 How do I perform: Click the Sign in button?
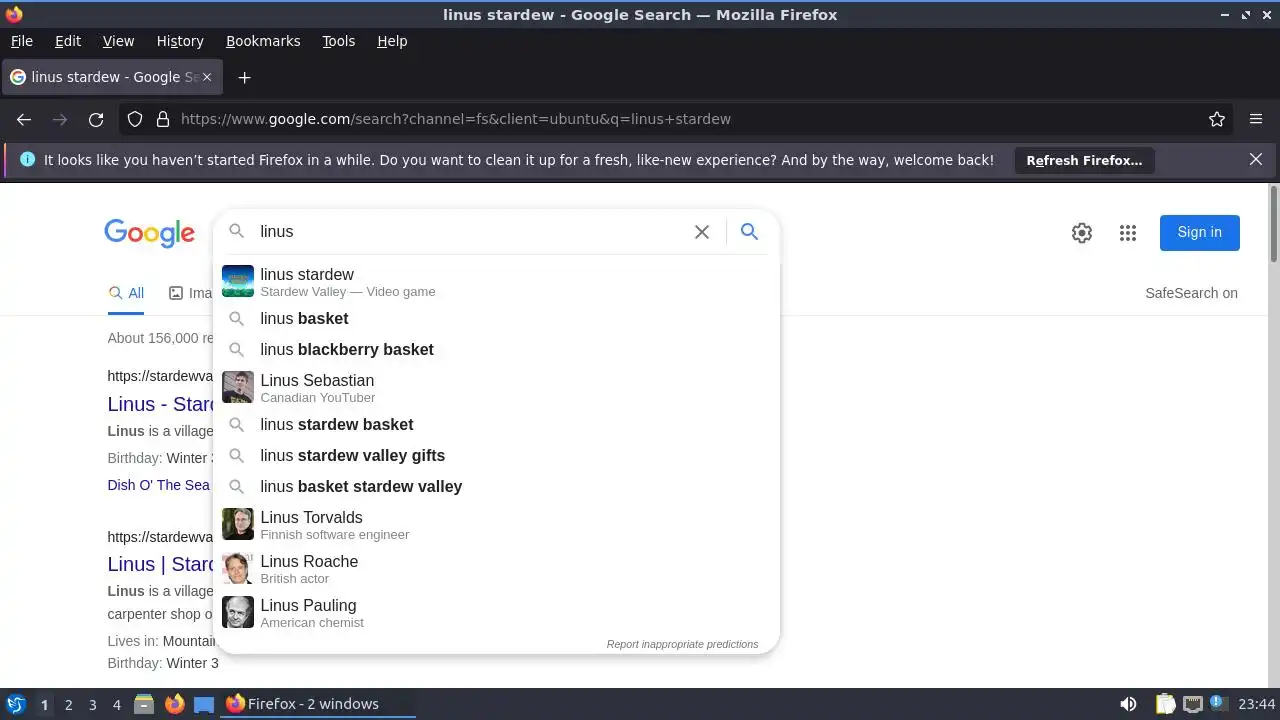pyautogui.click(x=1199, y=232)
